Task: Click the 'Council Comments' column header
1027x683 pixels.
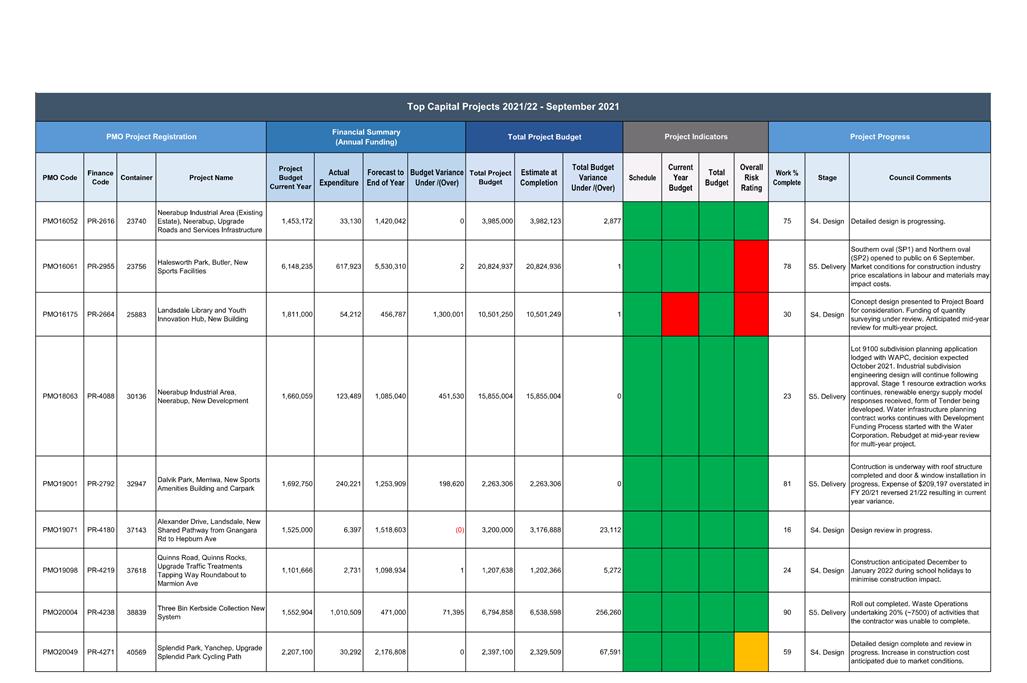Action: click(920, 177)
